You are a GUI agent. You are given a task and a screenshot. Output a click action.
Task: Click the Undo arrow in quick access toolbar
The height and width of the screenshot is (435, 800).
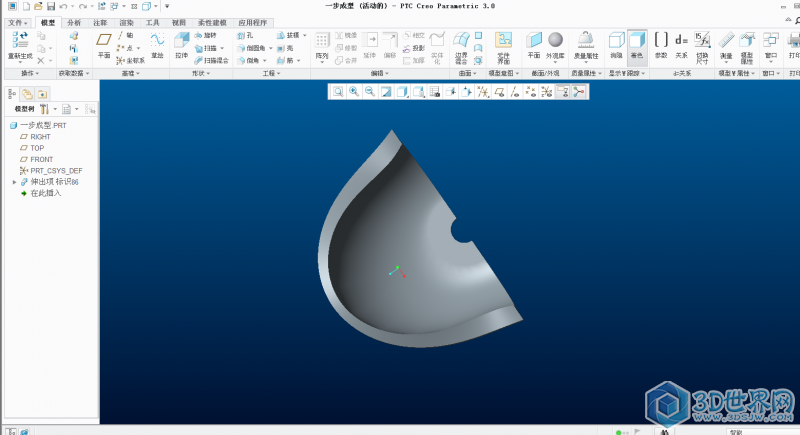(x=63, y=6)
